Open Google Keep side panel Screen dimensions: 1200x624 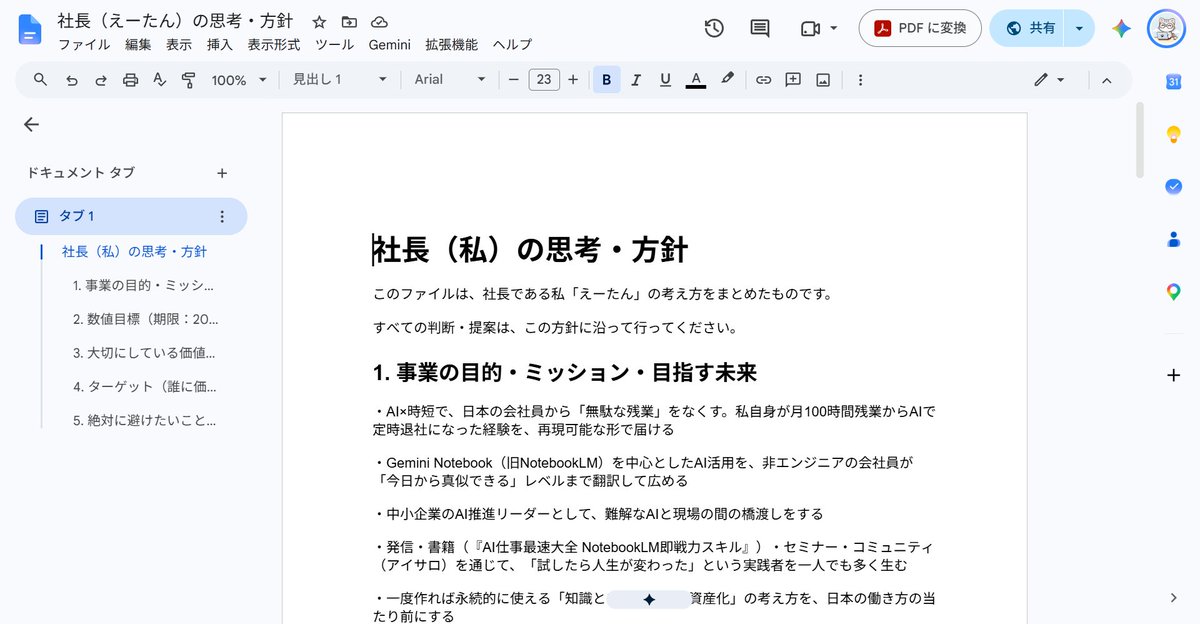(1174, 134)
